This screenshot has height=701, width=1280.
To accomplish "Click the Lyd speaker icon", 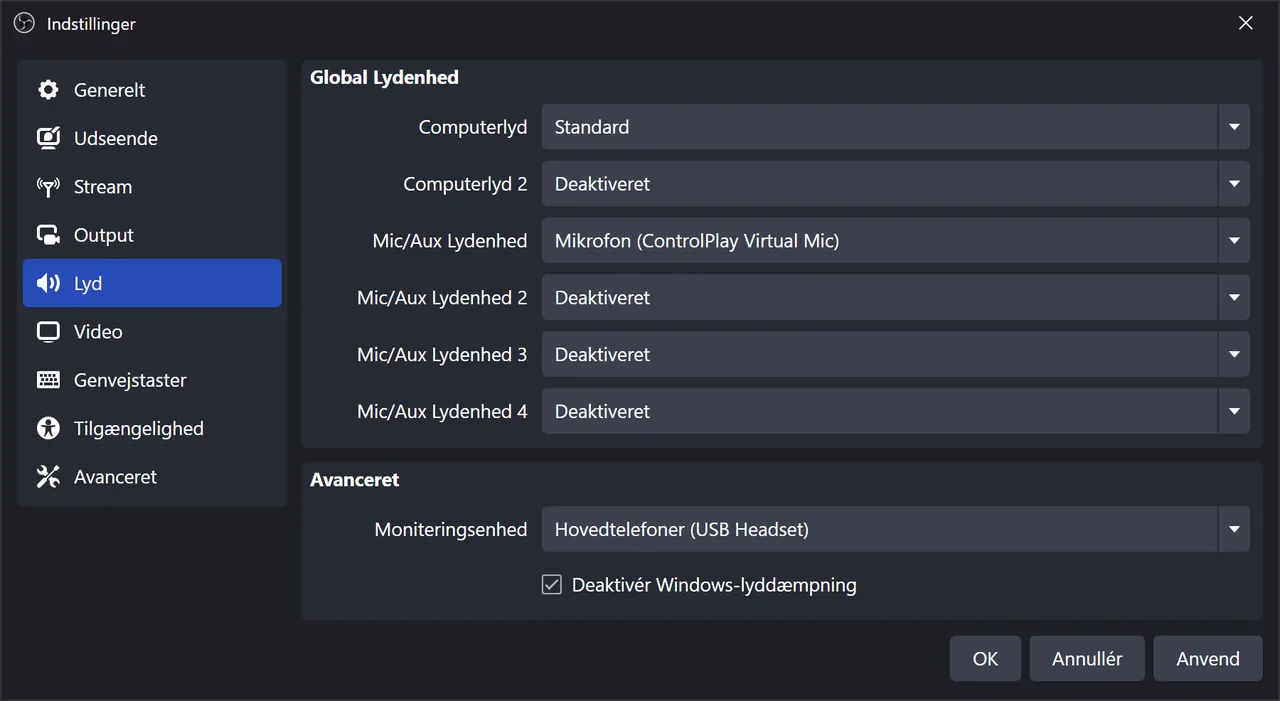I will 48,283.
